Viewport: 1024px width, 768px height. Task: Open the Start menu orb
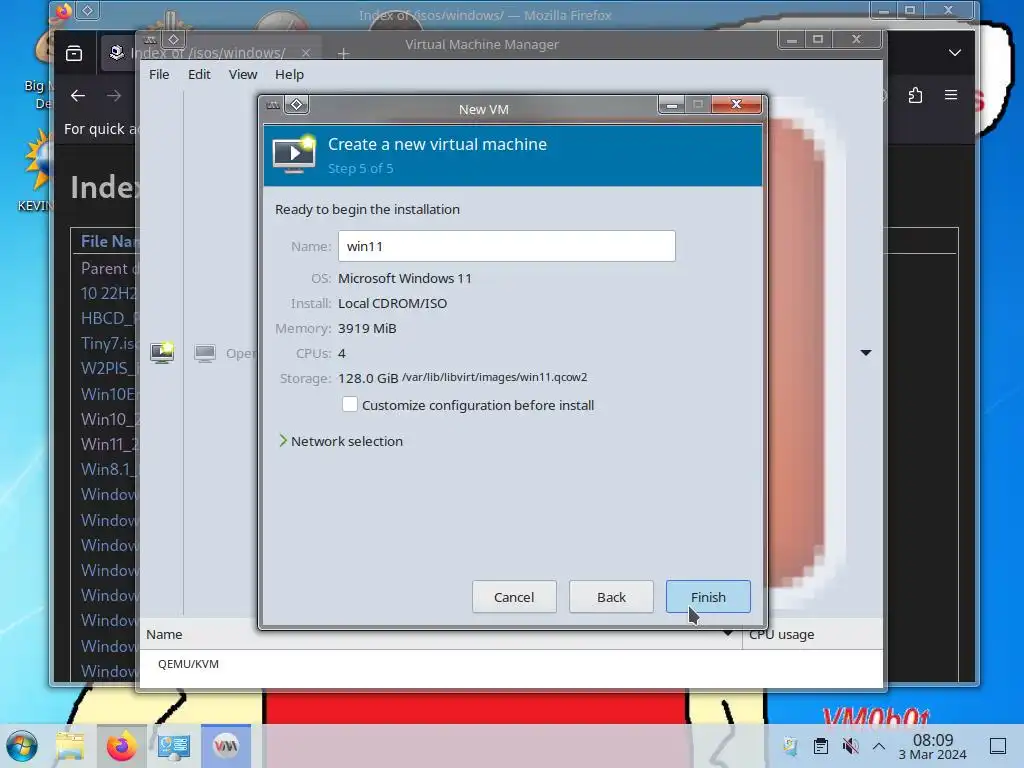coord(22,746)
